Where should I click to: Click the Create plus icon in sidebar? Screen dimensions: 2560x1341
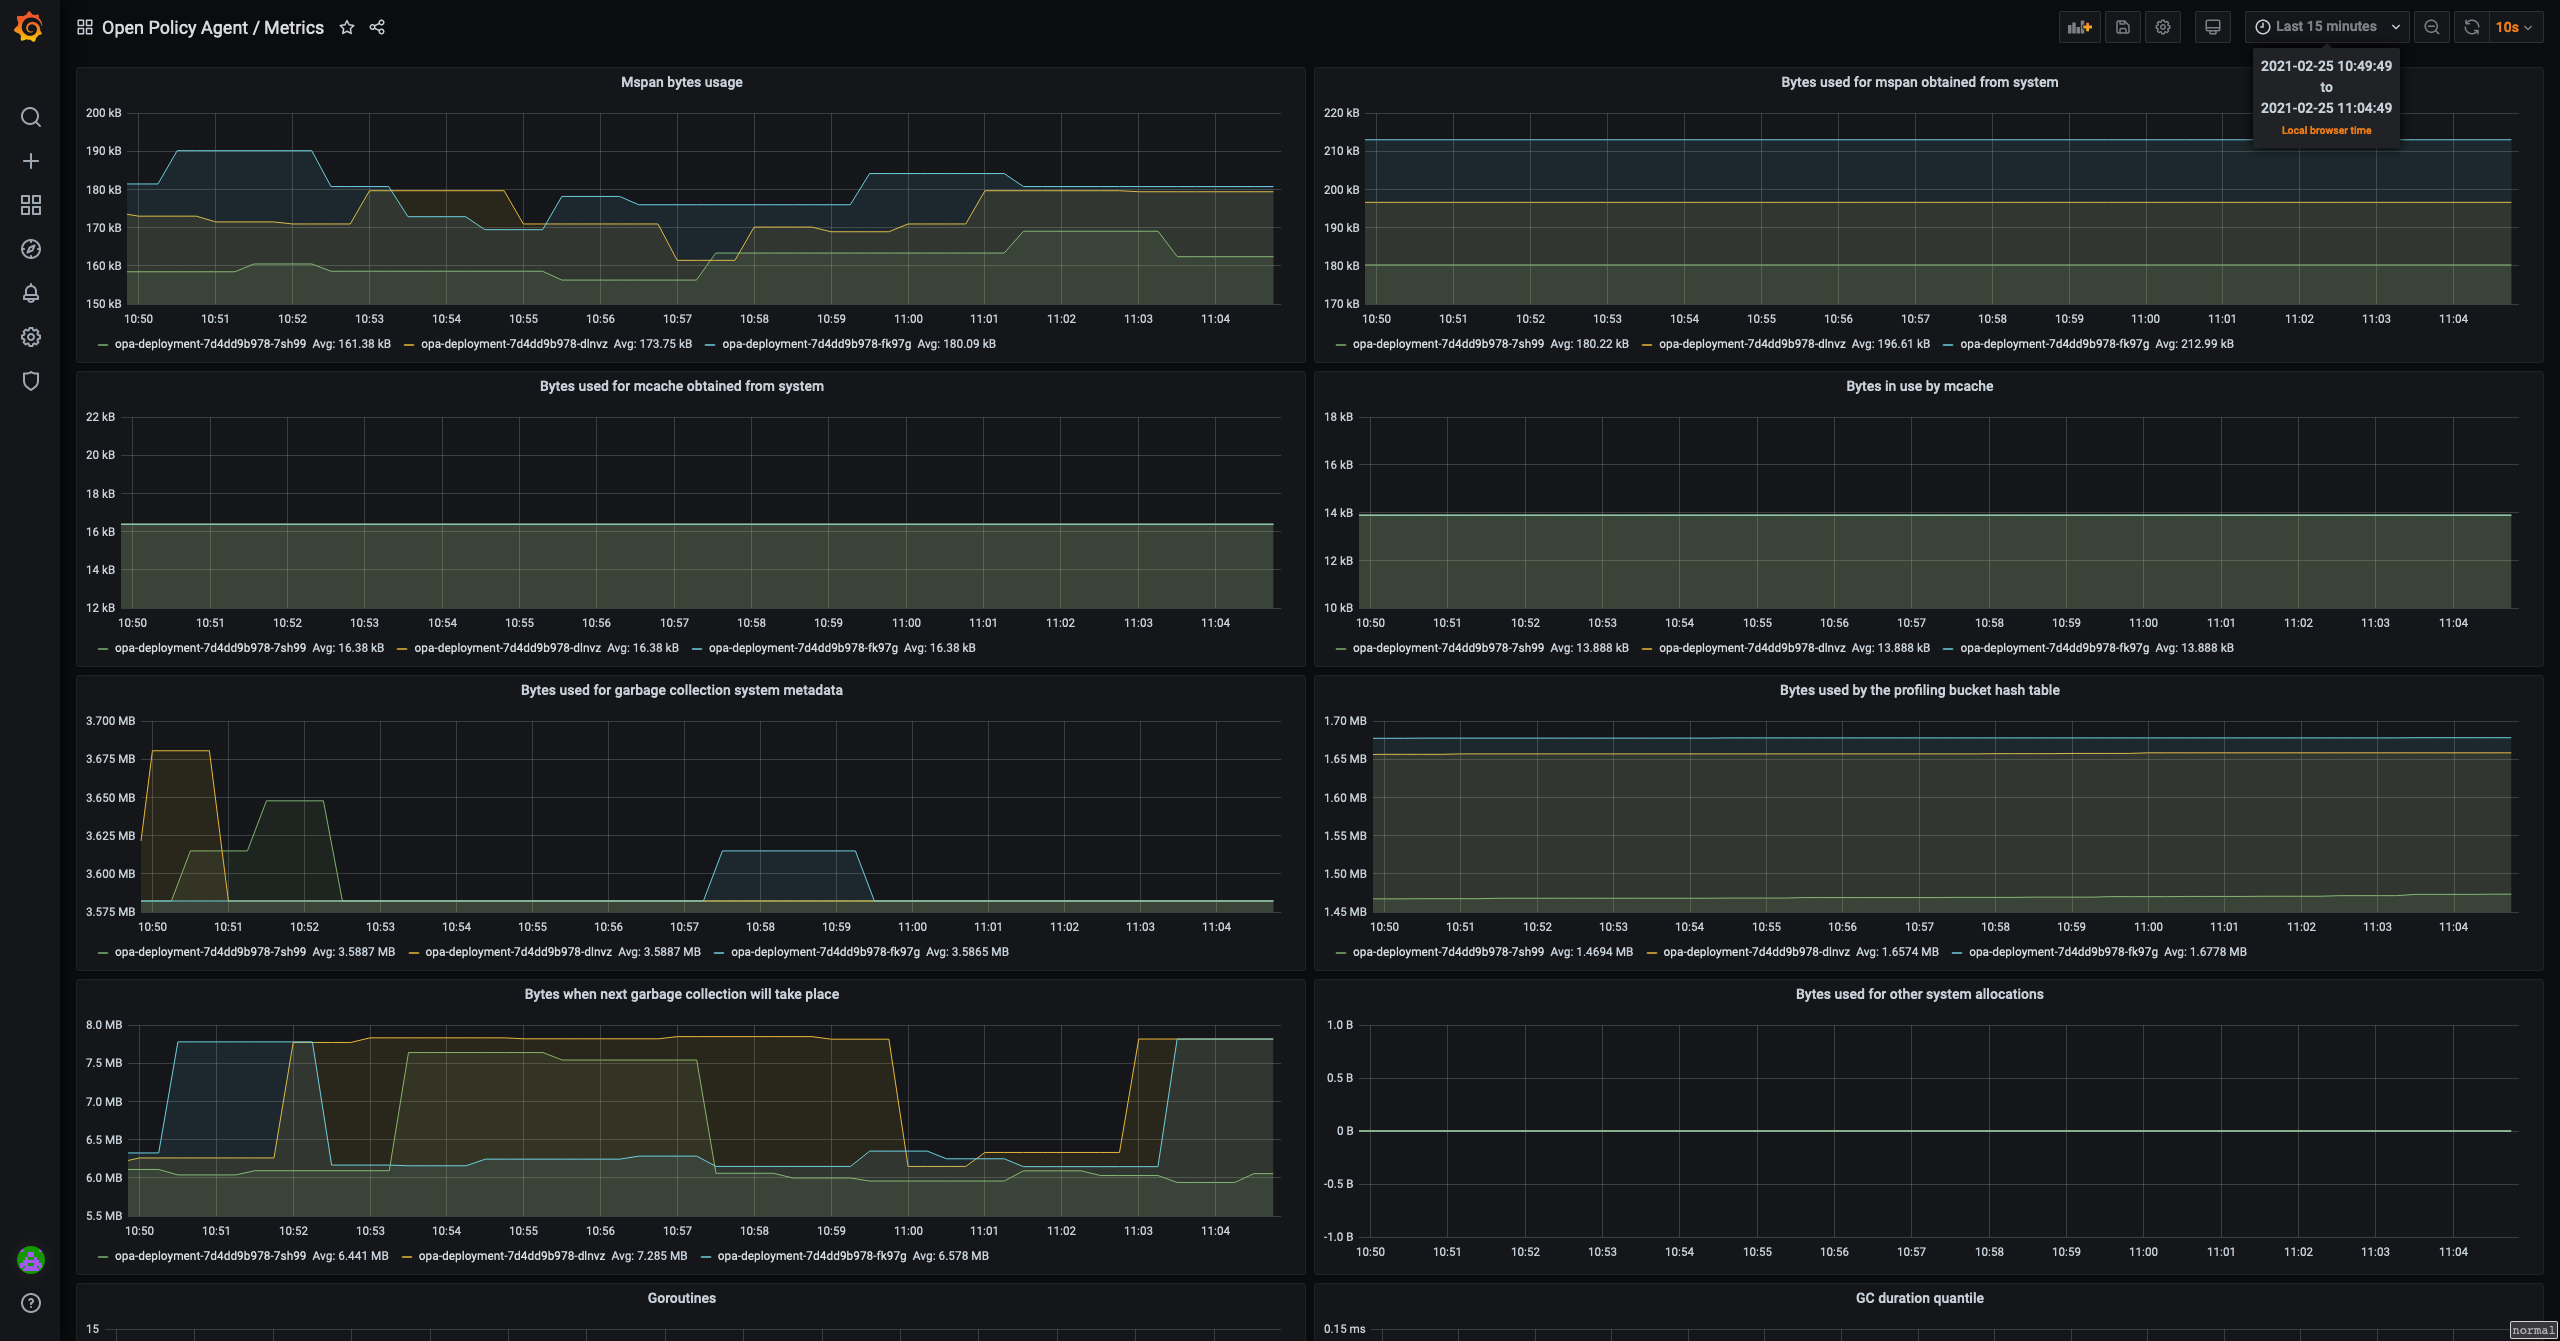(31, 161)
